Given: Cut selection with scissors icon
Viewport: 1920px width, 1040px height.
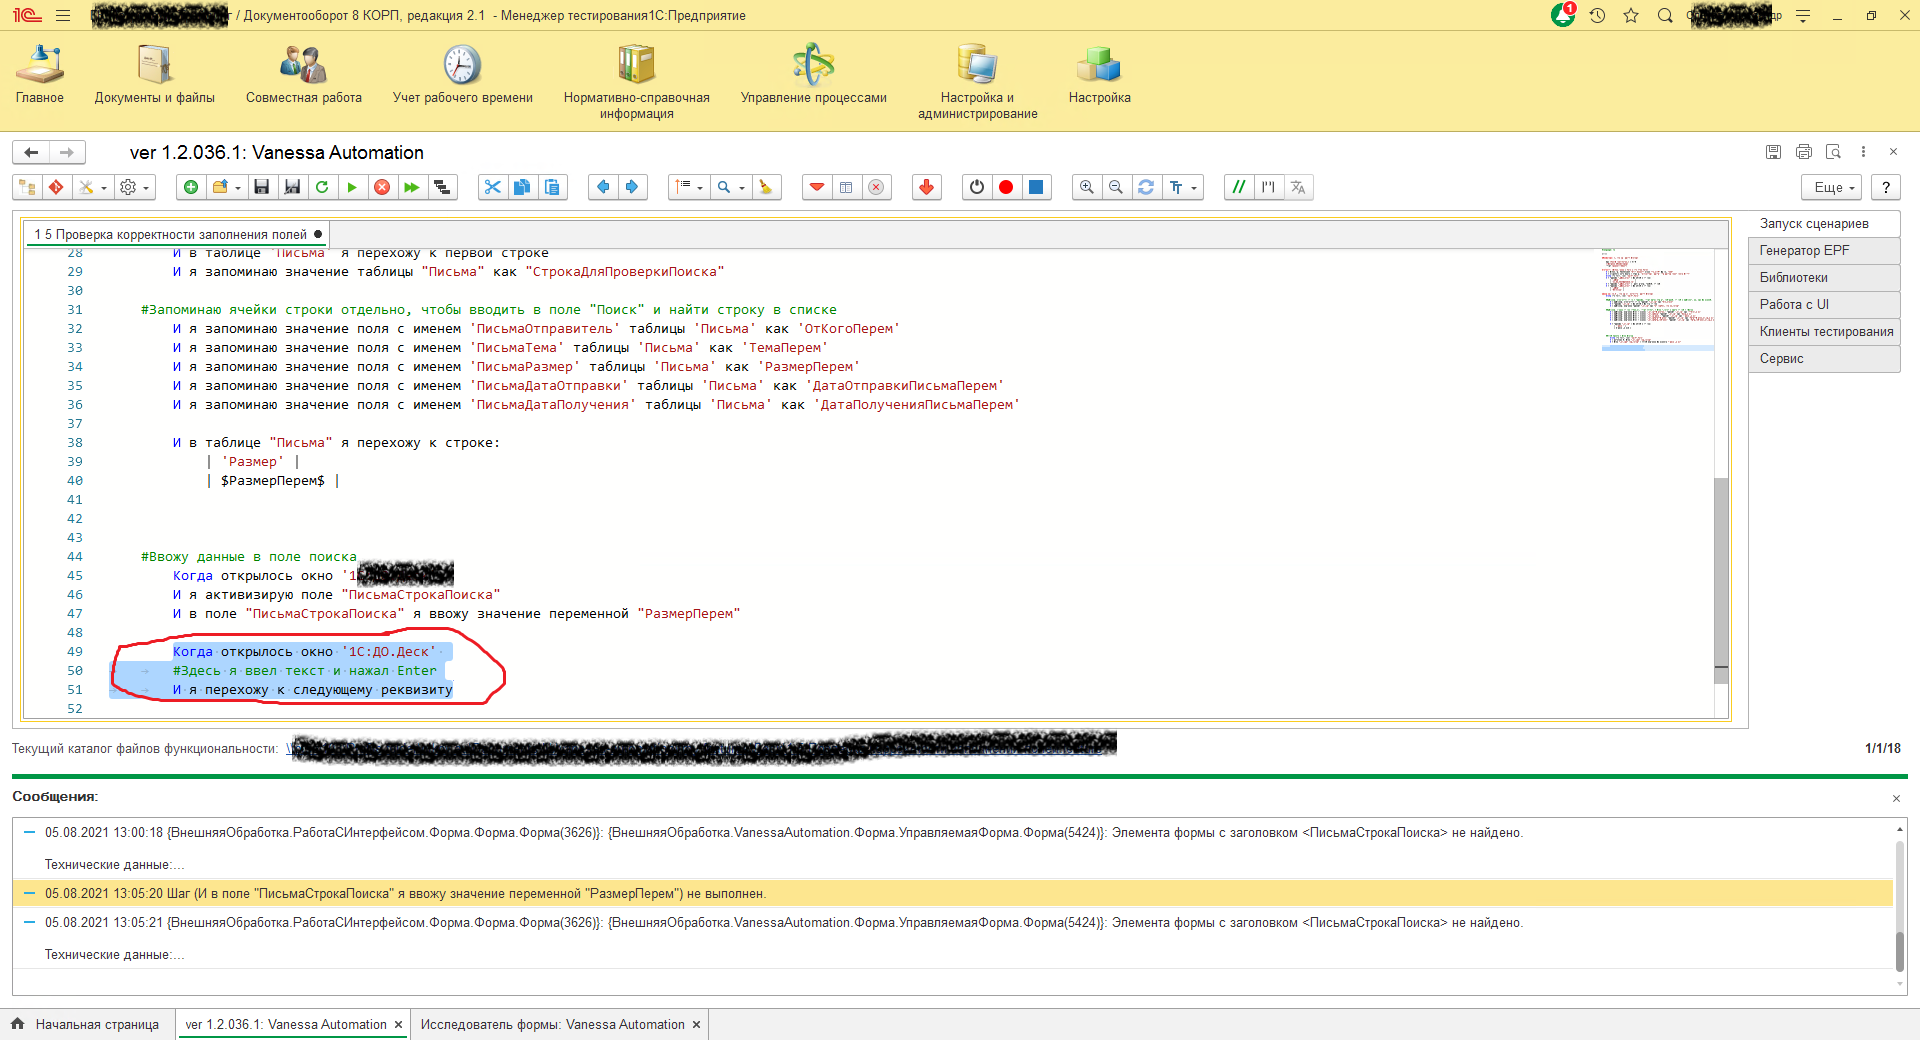Looking at the screenshot, I should click(x=492, y=187).
